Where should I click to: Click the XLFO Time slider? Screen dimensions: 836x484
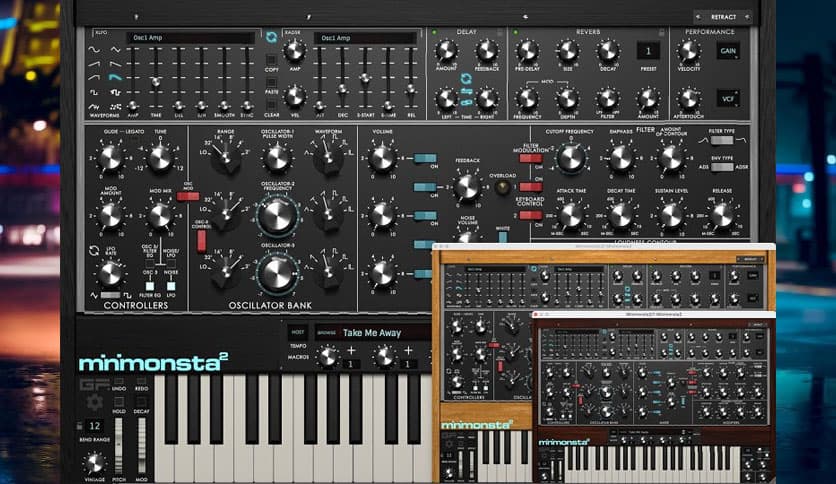[156, 78]
